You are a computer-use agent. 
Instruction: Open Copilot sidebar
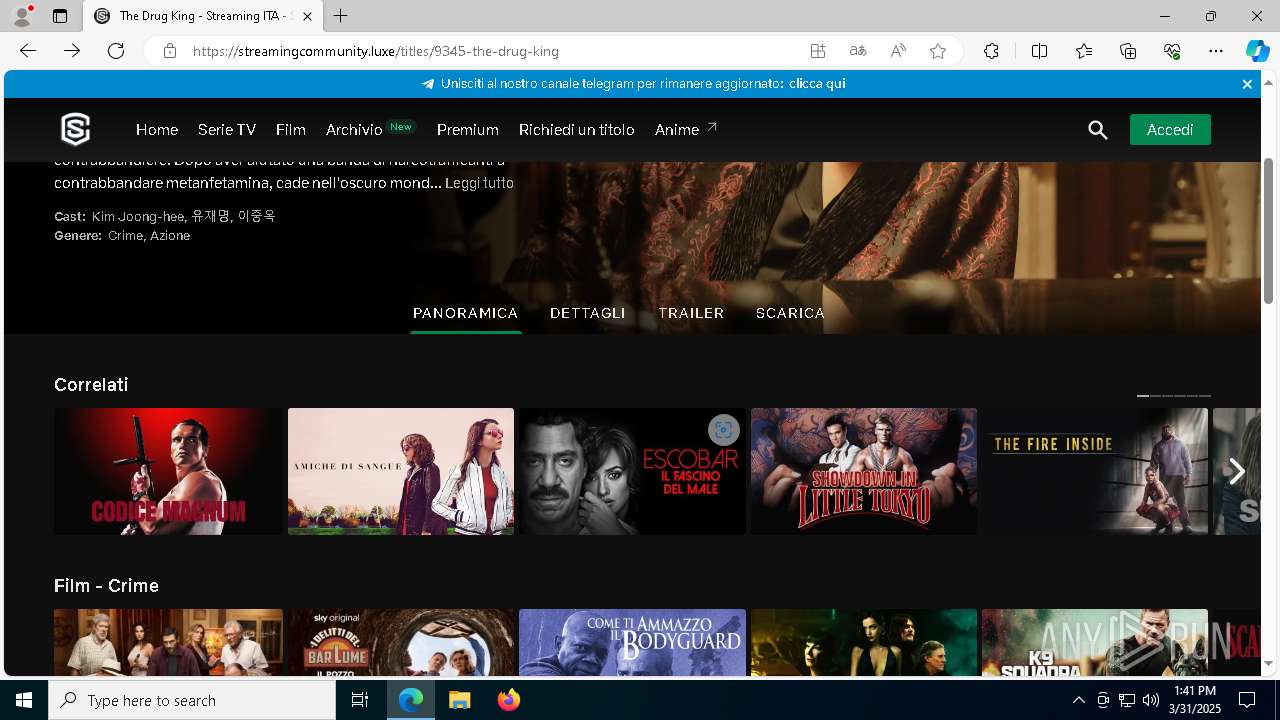(x=1257, y=51)
